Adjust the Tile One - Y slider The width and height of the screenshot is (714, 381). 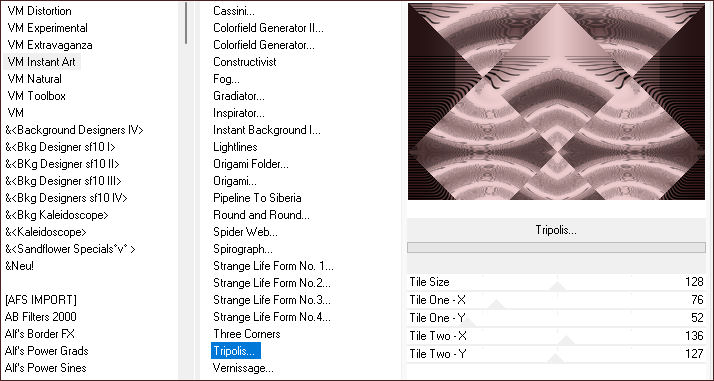pyautogui.click(x=556, y=318)
